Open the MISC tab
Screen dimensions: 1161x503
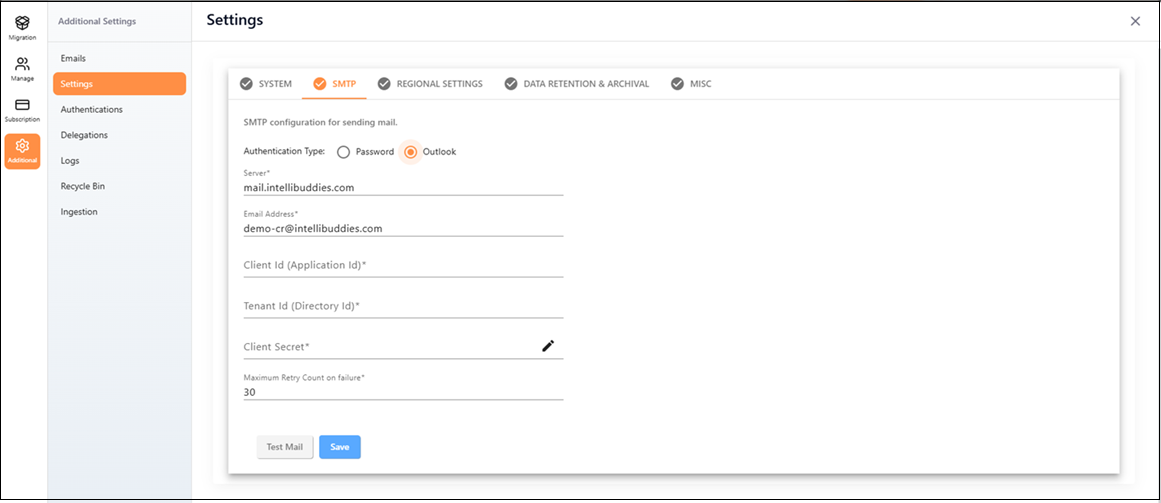[691, 84]
